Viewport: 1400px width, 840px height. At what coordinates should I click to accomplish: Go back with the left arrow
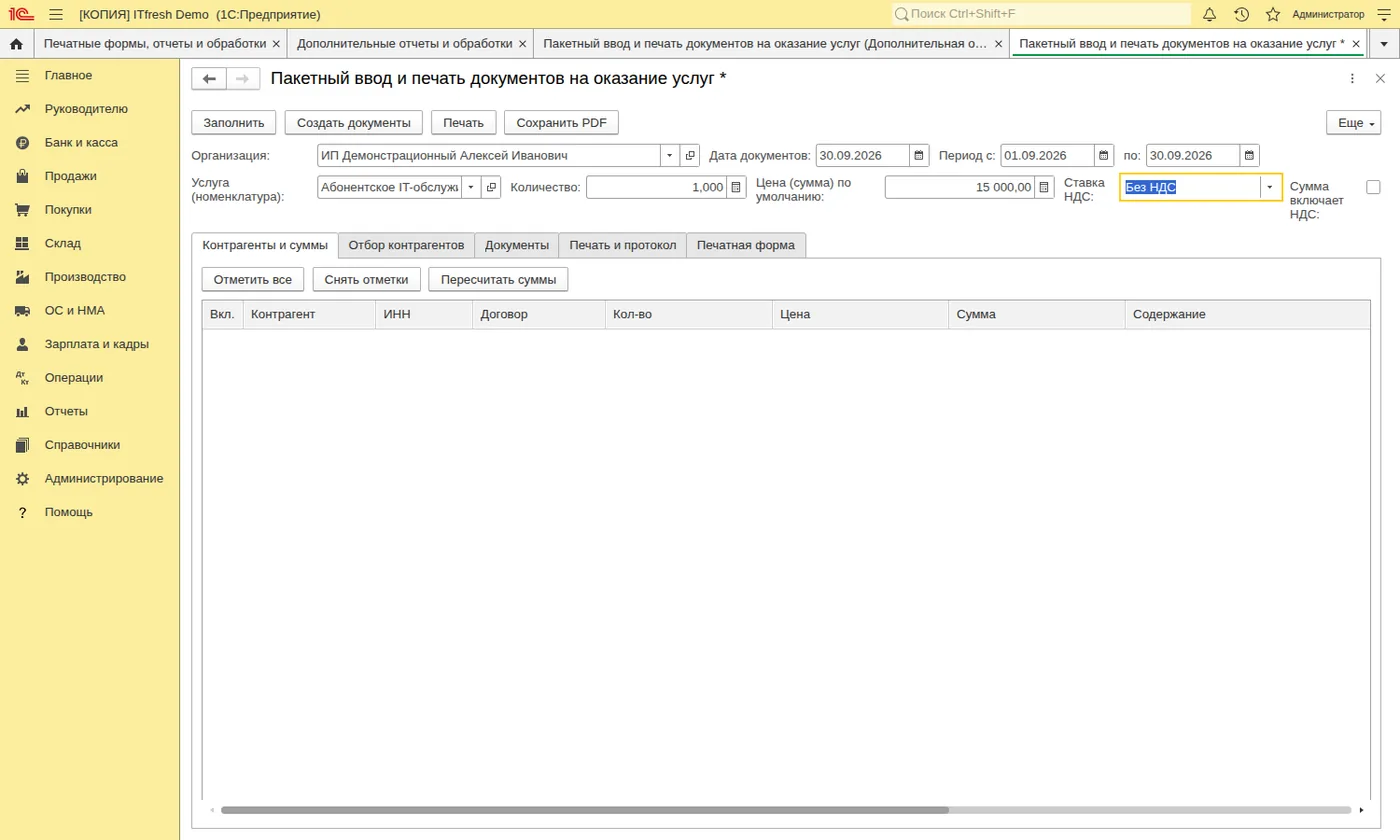point(209,79)
